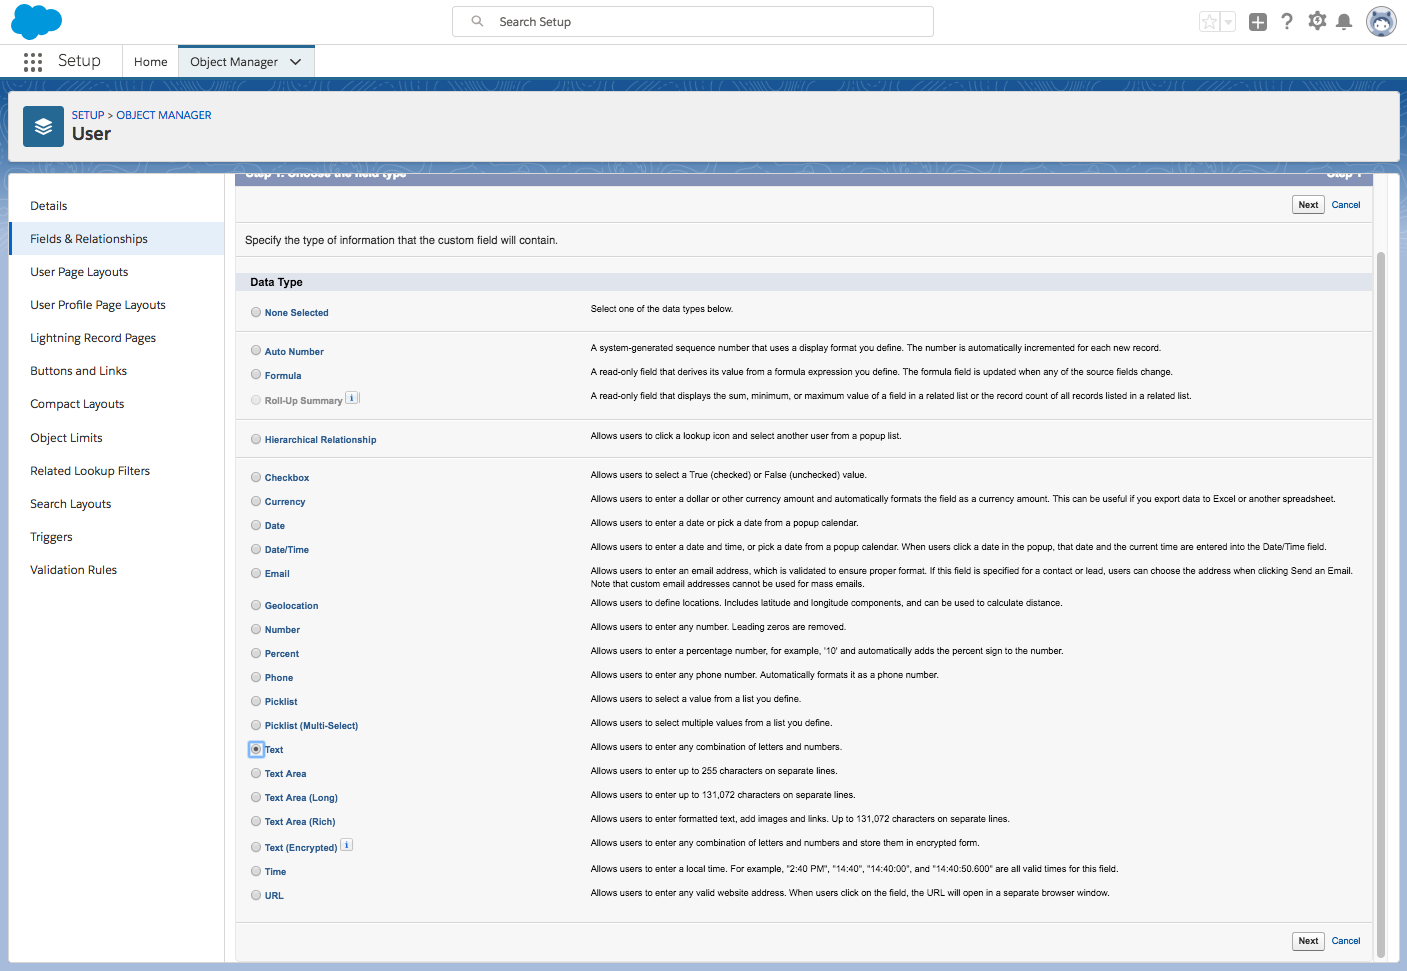Select the Number radio button
Screen dimensions: 1407x971
point(256,629)
